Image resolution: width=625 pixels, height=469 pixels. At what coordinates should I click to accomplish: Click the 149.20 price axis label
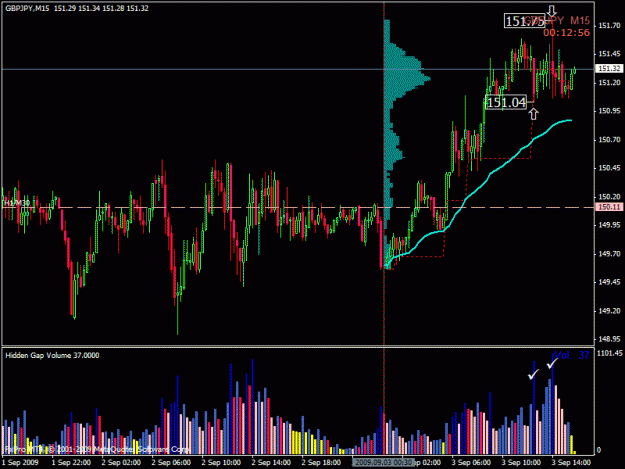(609, 311)
